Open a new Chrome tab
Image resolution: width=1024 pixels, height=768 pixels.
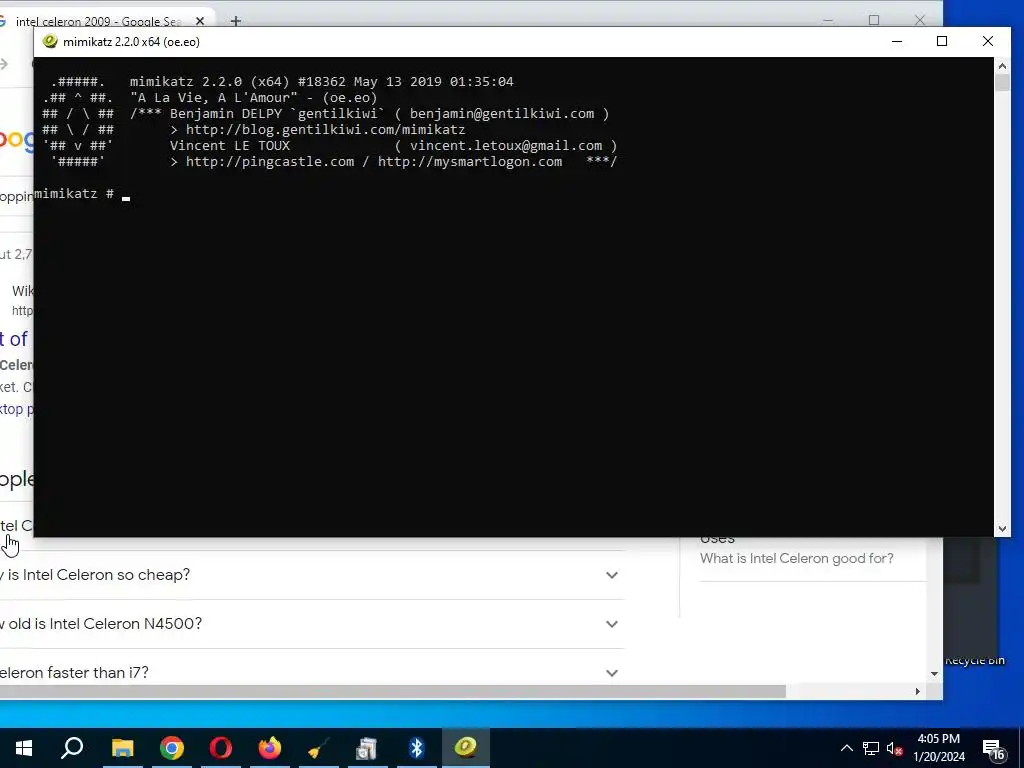[x=236, y=21]
